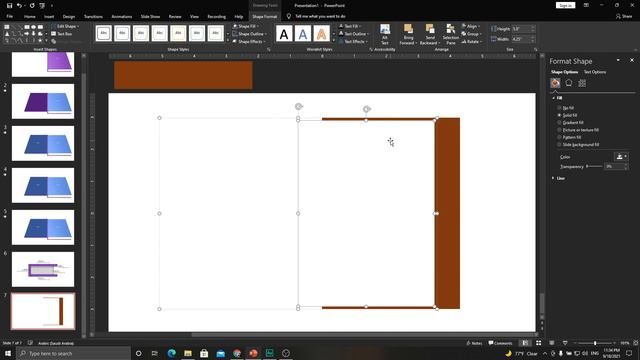The image size is (640, 360).
Task: Open File Explorer from the taskbar
Action: tap(188, 353)
